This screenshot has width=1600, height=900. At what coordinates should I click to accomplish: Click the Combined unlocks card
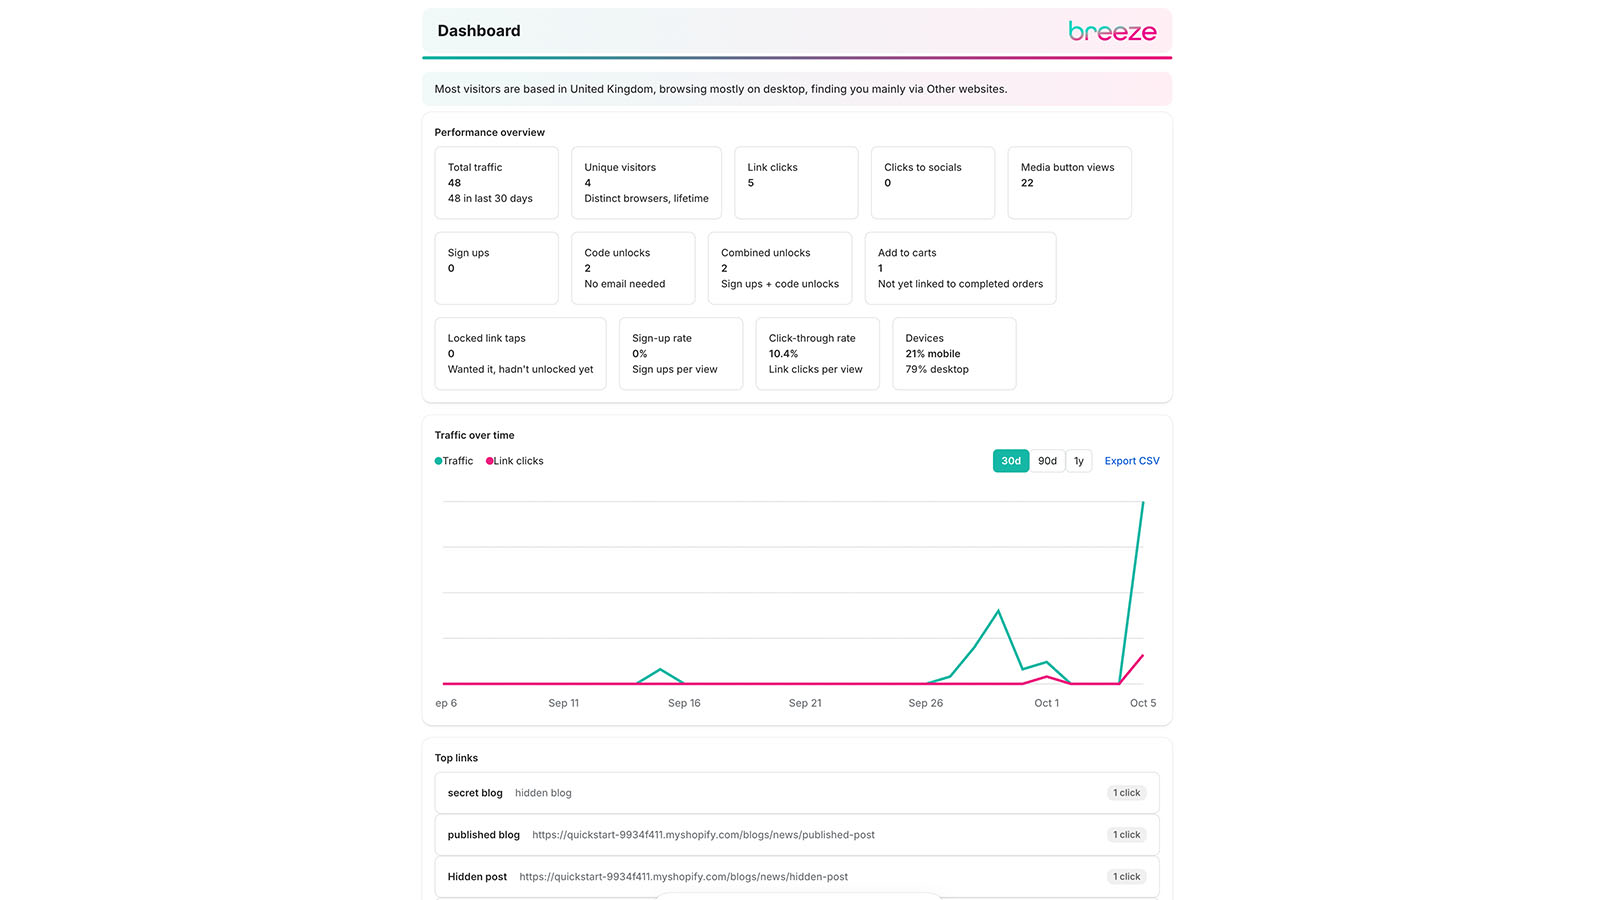tap(780, 268)
